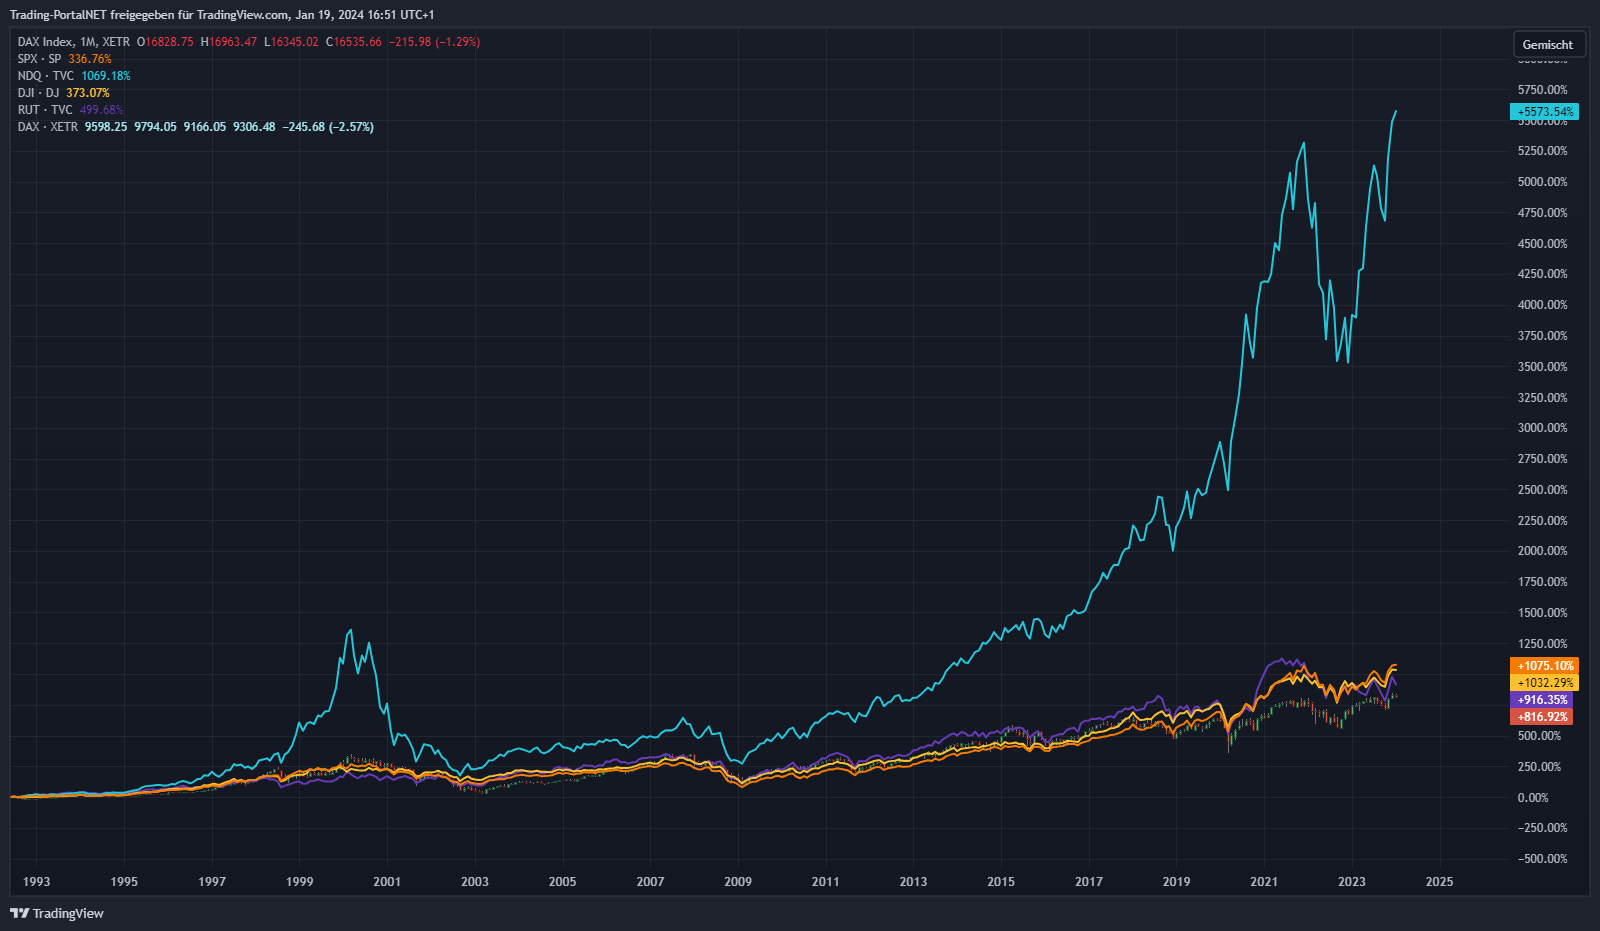Select the SPX · SP legend entry
The height and width of the screenshot is (931, 1600).
[39, 59]
